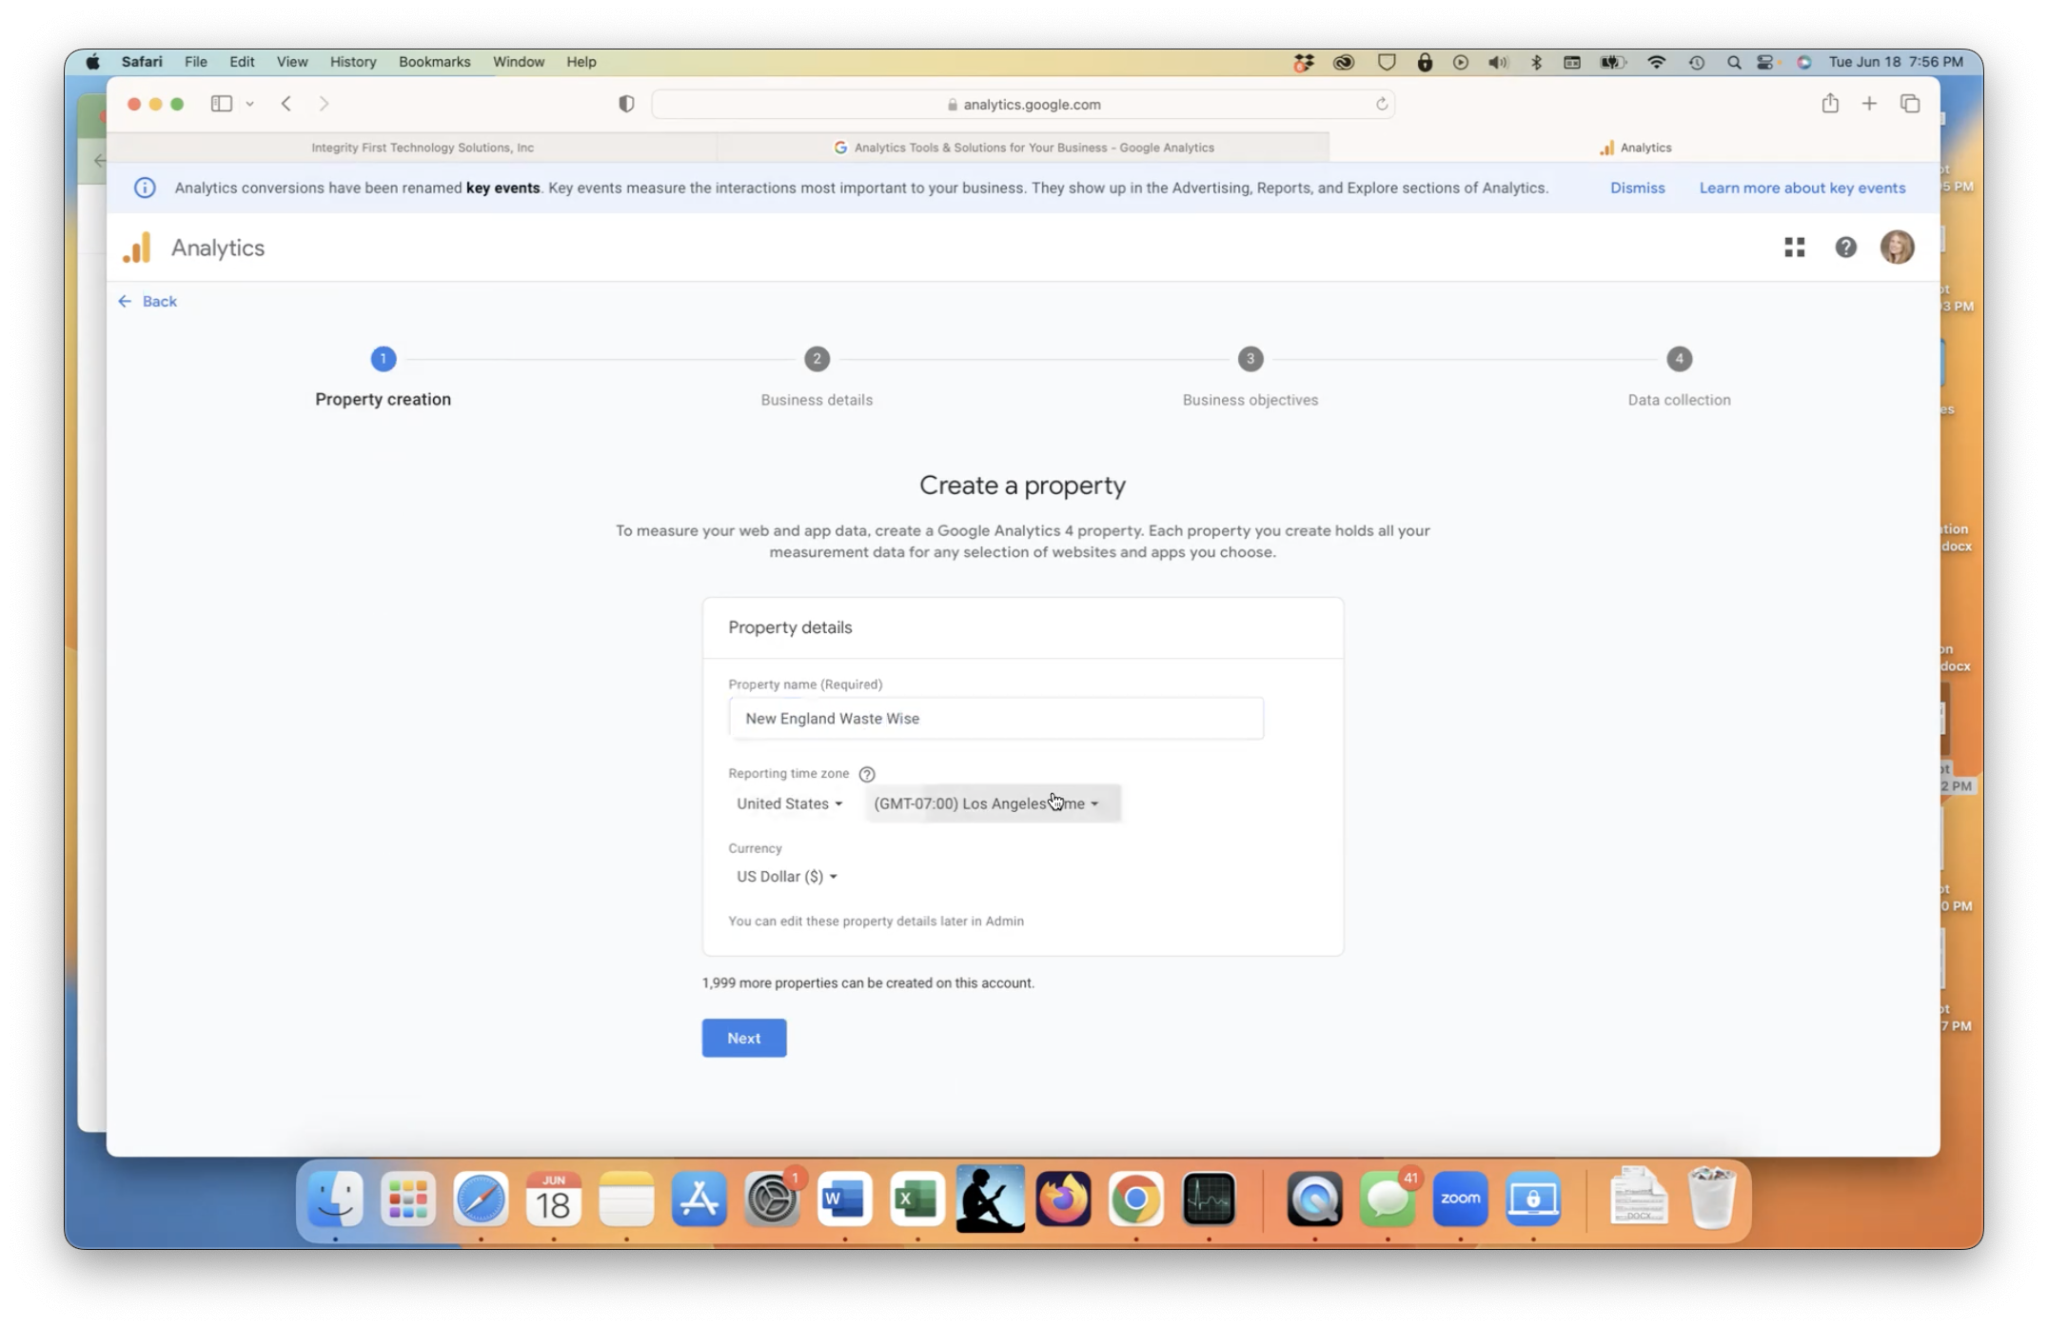Viewport: 2048px width, 1329px height.
Task: Click the info icon in the key events banner
Action: tap(144, 187)
